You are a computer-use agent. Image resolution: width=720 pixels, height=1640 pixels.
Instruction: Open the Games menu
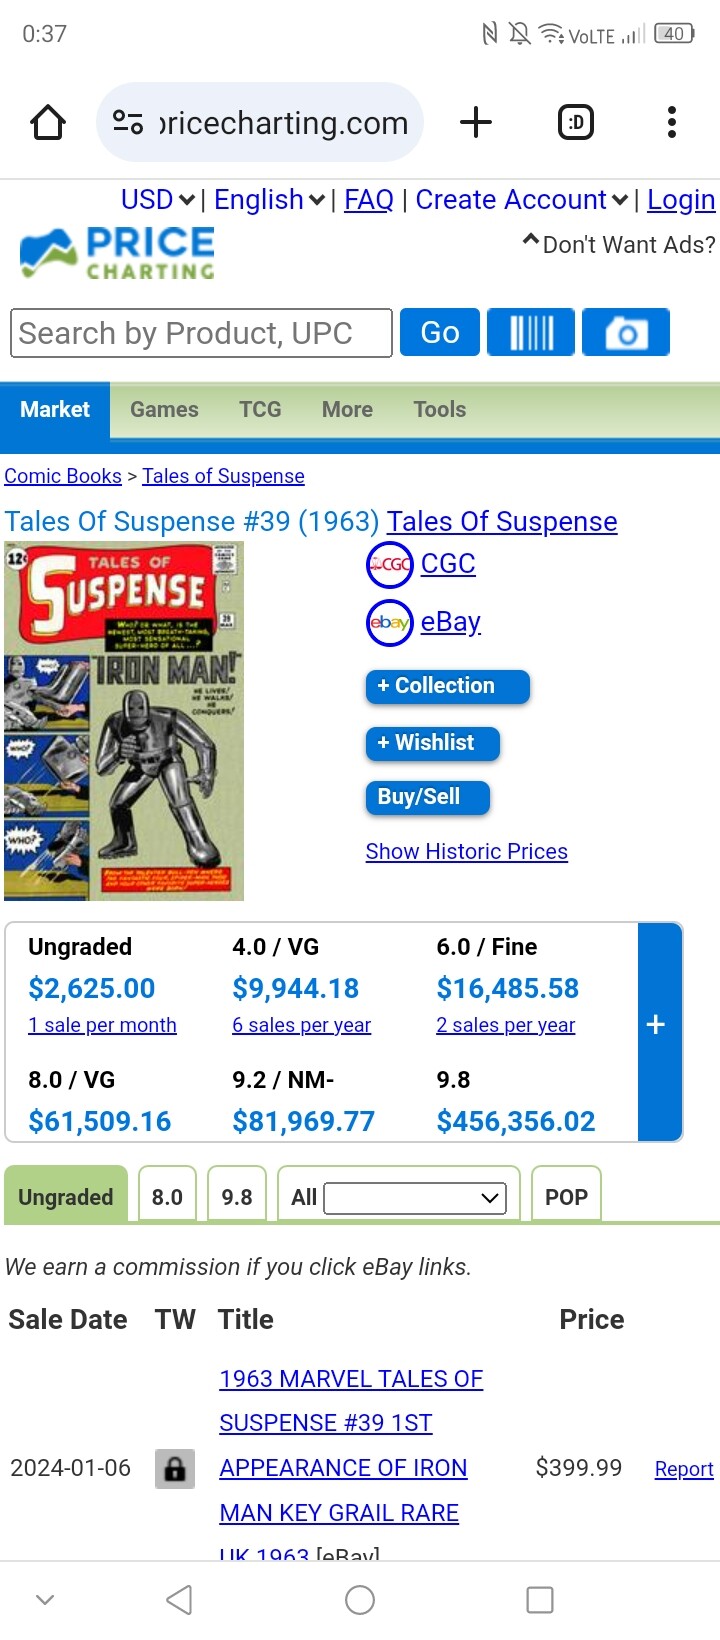(x=164, y=410)
